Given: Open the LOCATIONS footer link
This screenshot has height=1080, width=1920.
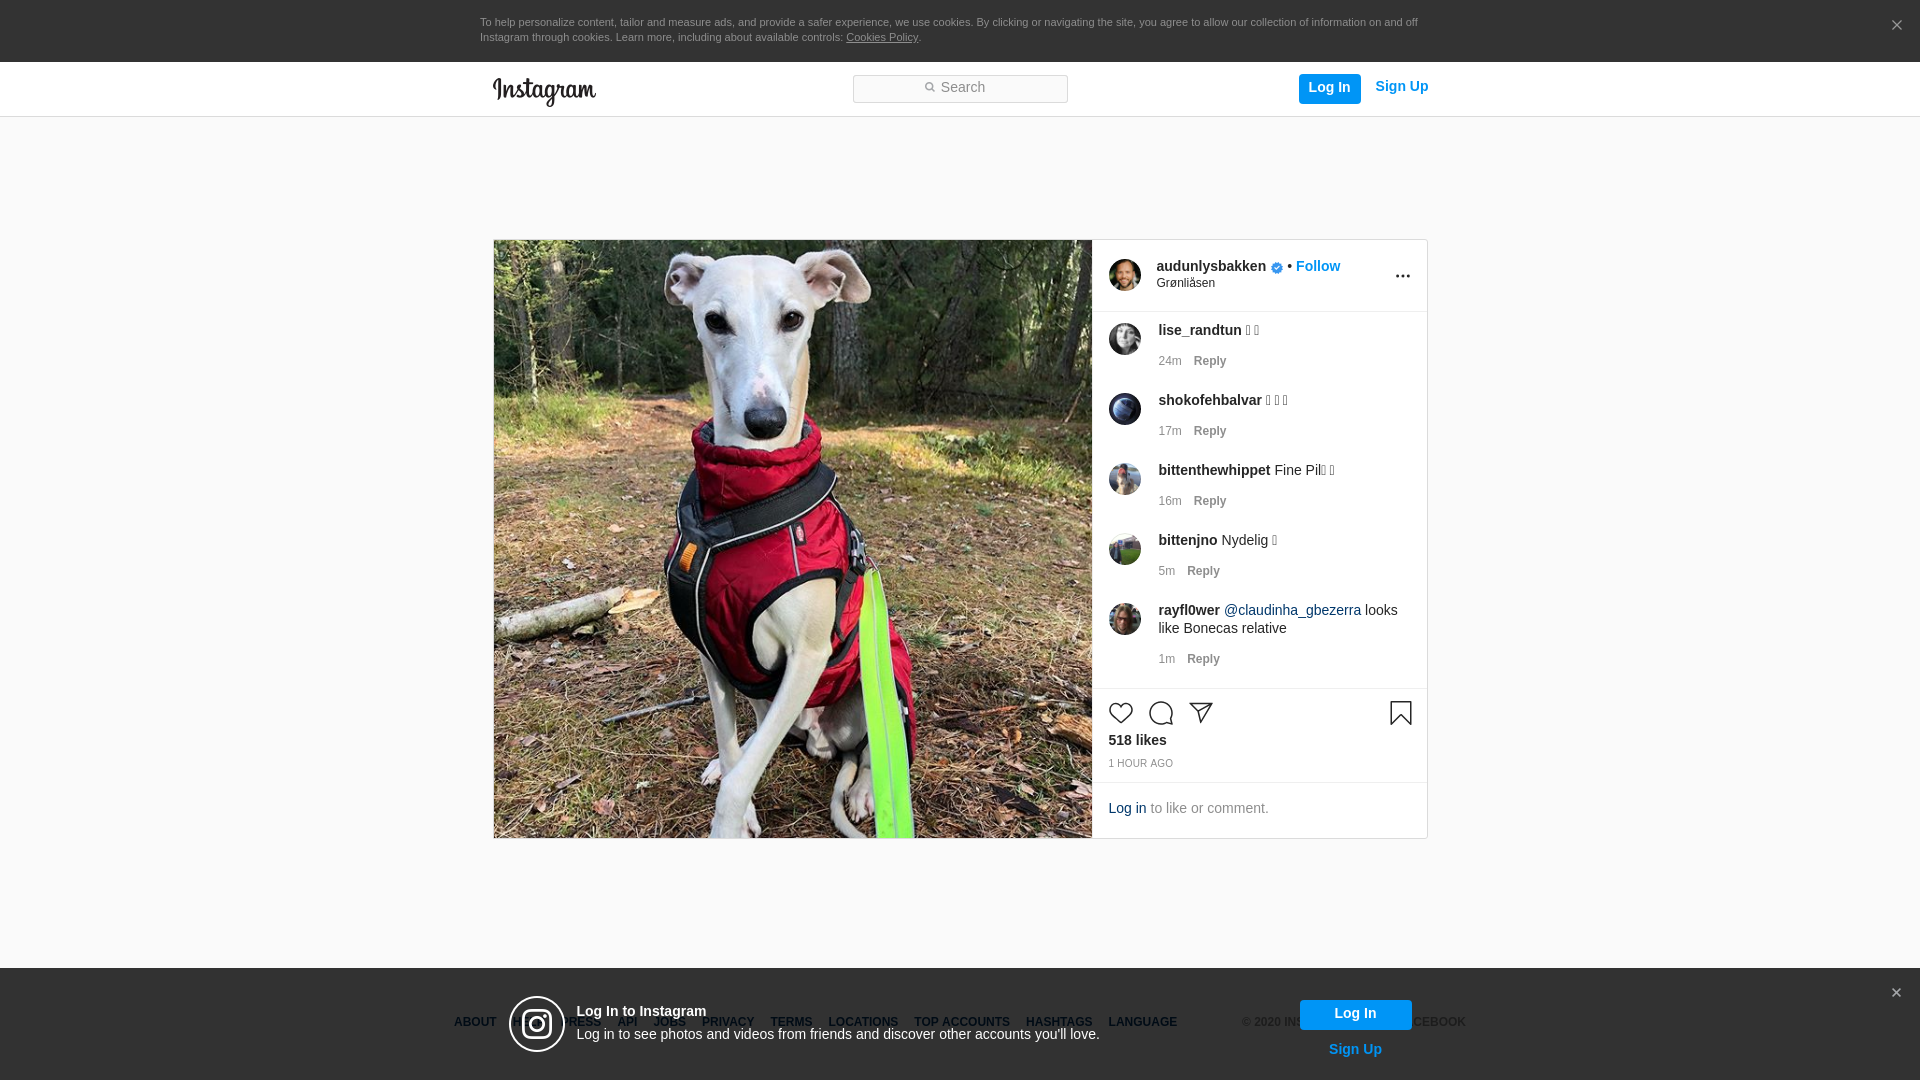Looking at the screenshot, I should (863, 1022).
